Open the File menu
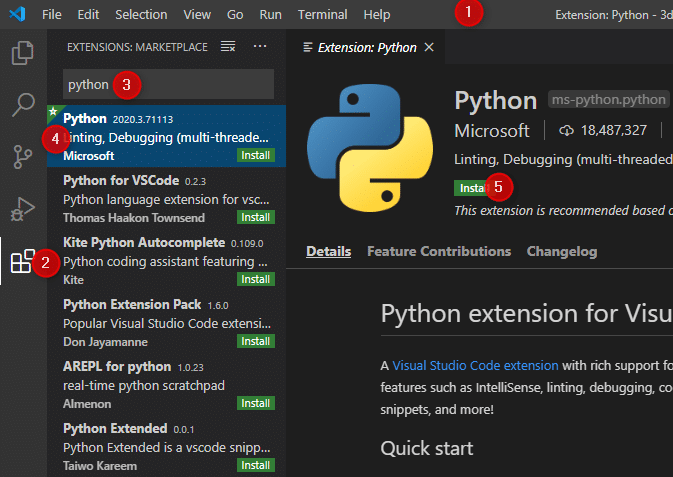 [x=52, y=15]
